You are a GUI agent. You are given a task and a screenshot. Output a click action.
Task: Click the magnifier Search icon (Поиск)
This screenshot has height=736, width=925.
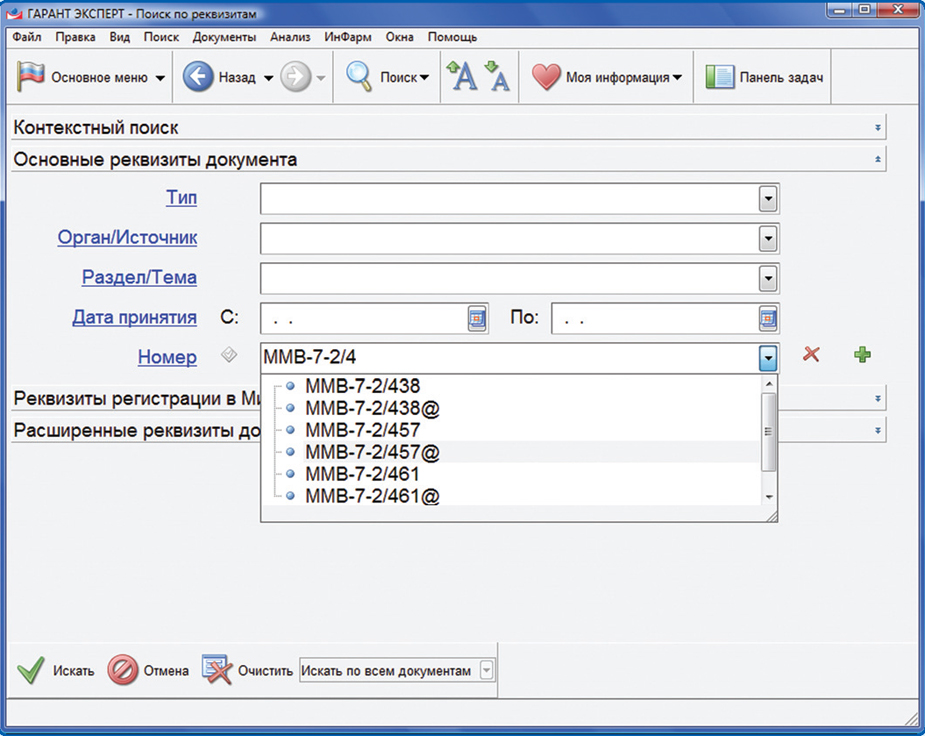[359, 78]
